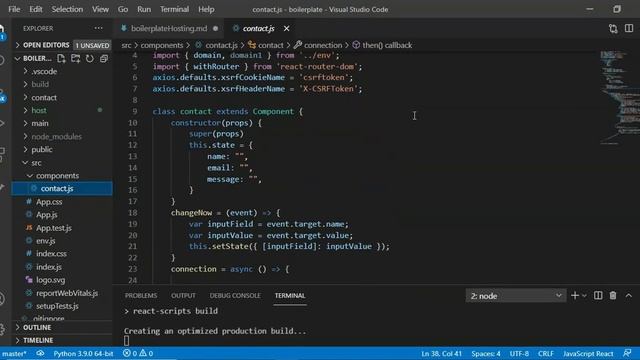
Task: Open the Help menu
Action: 206,9
